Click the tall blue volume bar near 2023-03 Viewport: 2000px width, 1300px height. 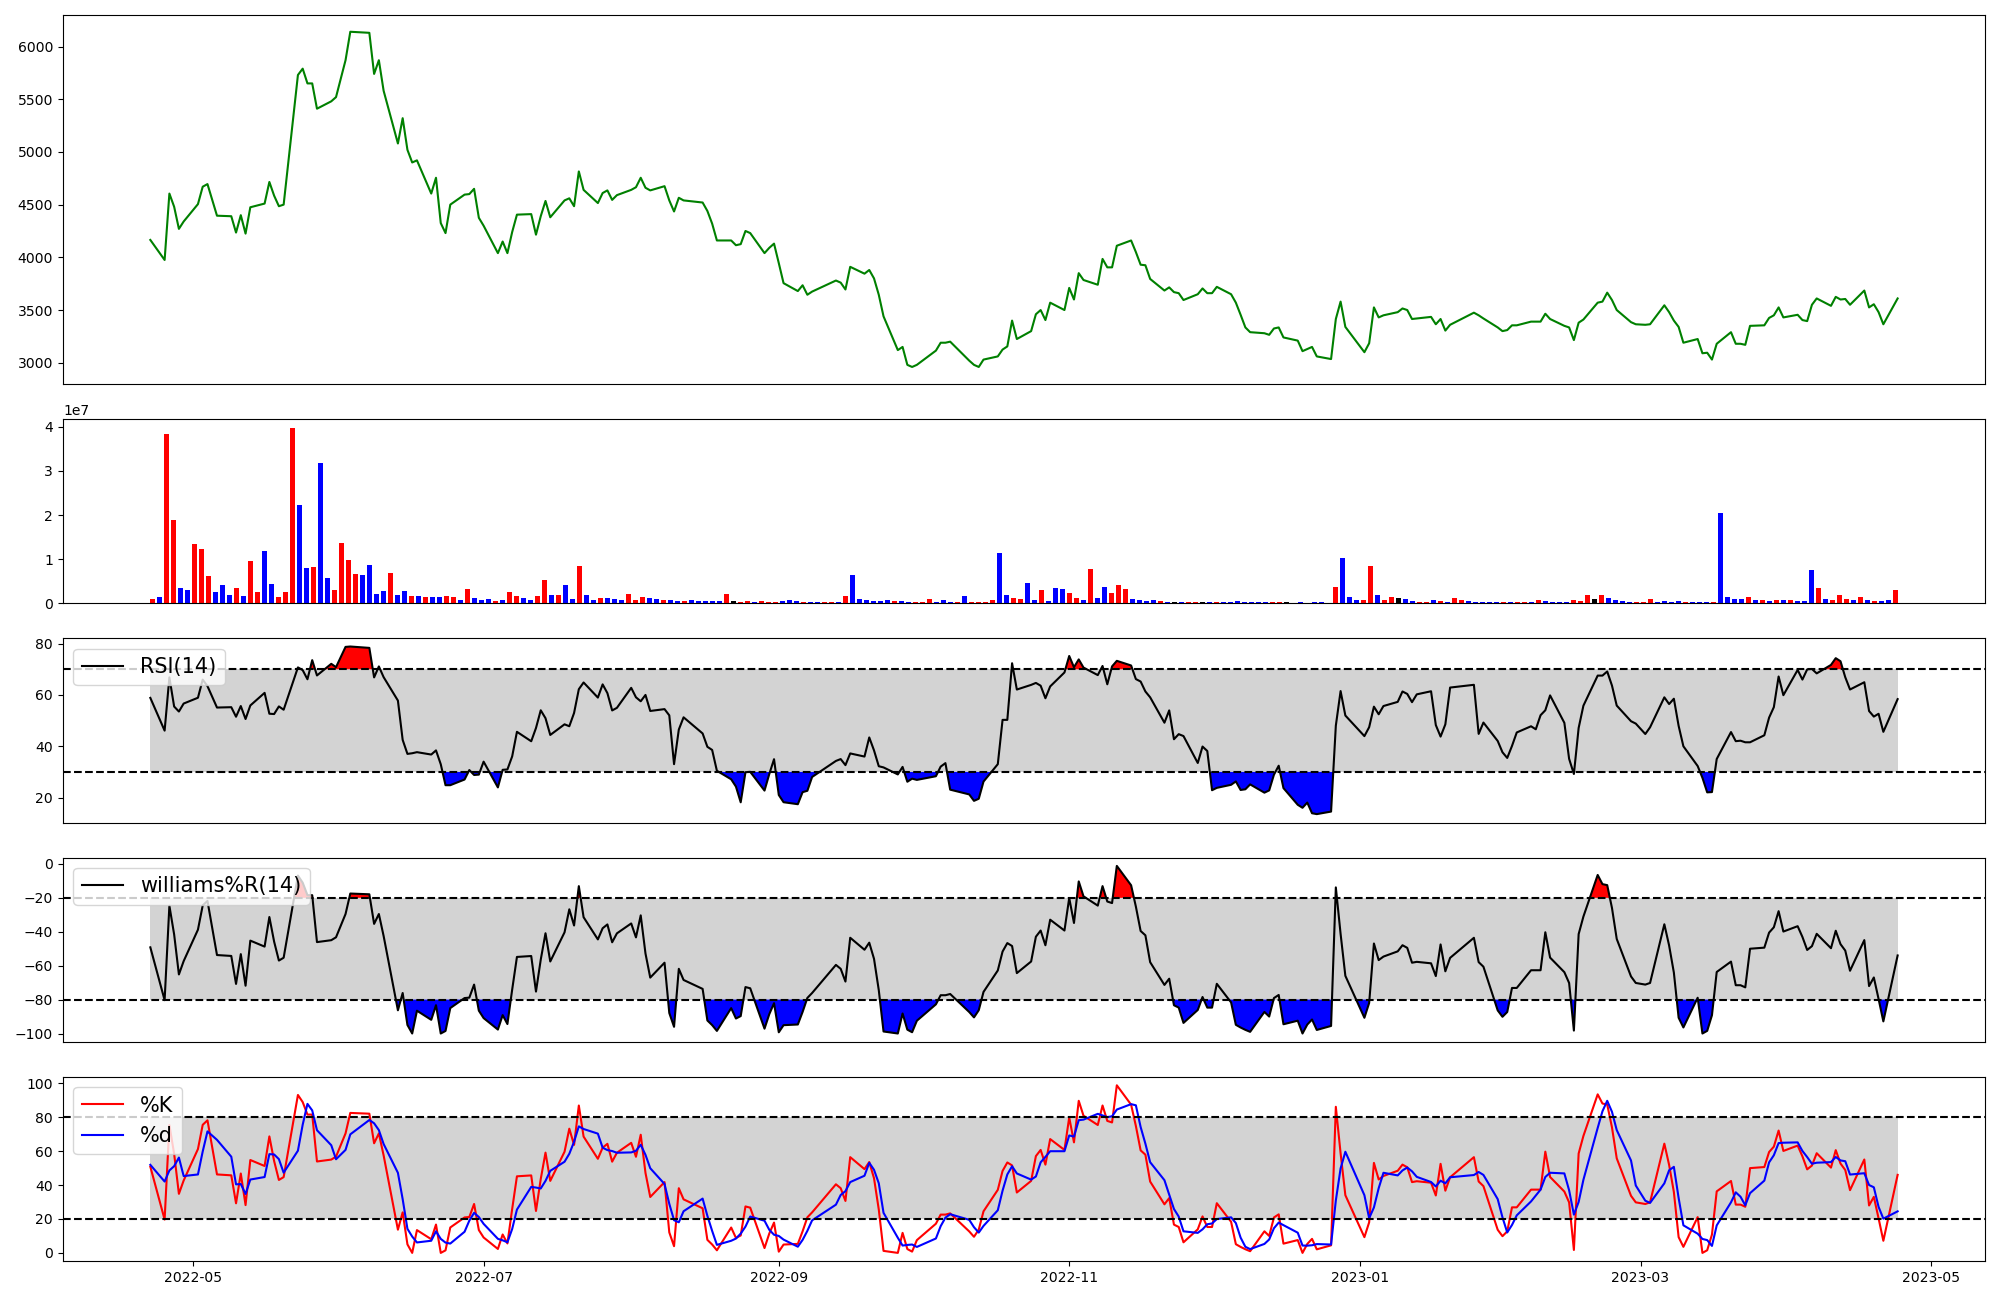point(1720,558)
